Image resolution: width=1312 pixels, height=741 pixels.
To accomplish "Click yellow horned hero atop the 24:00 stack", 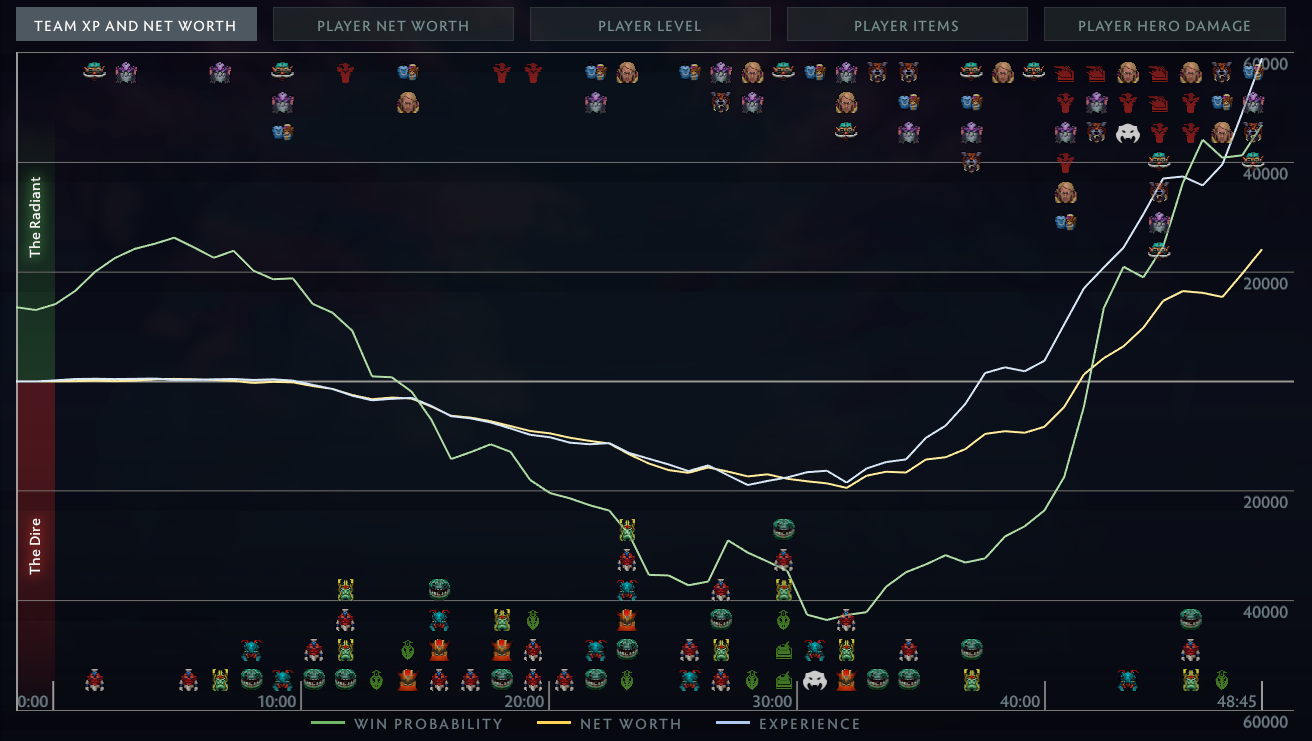I will pos(627,529).
